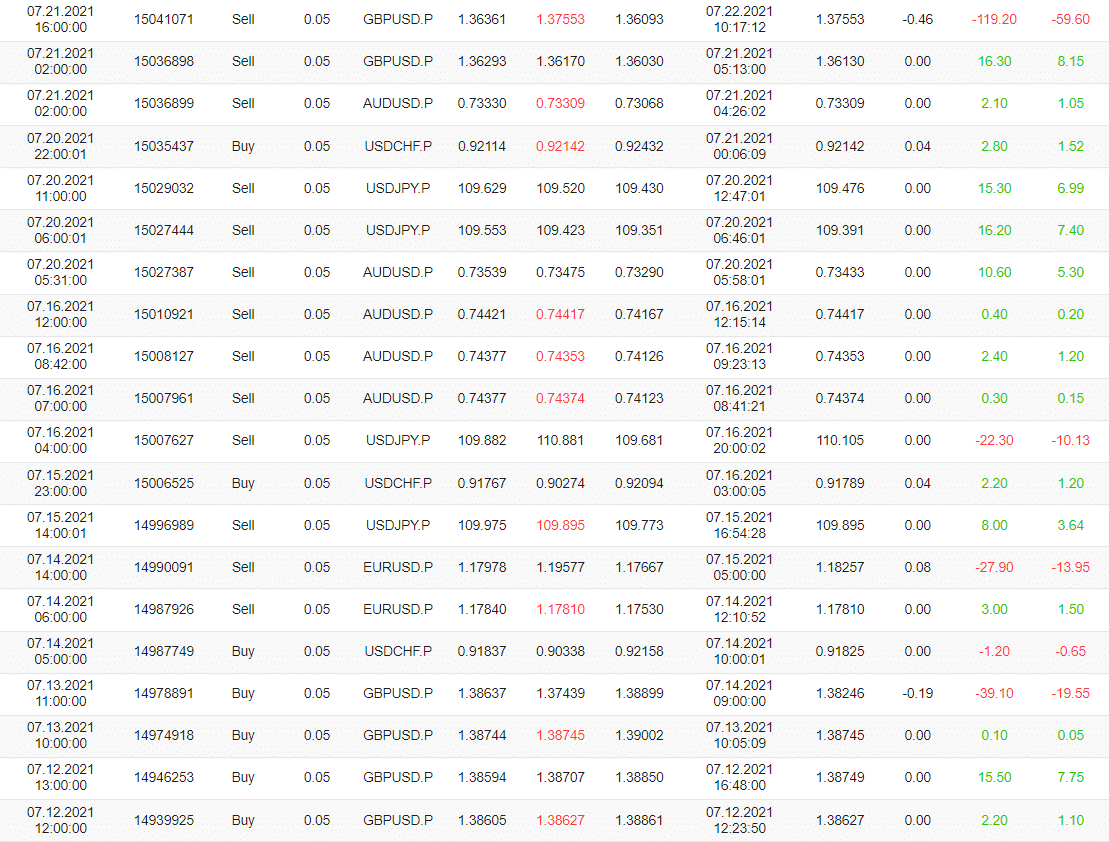Viewport: 1109px width, 842px height.
Task: Click red stop loss 0.73309
Action: coord(560,103)
